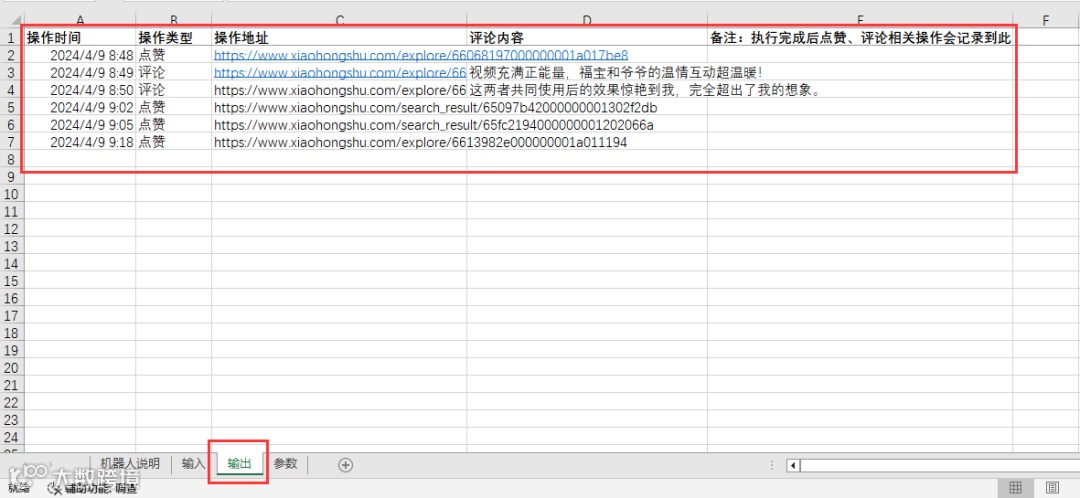Select row 15 header number
This screenshot has width=1080, height=498.
(x=11, y=280)
